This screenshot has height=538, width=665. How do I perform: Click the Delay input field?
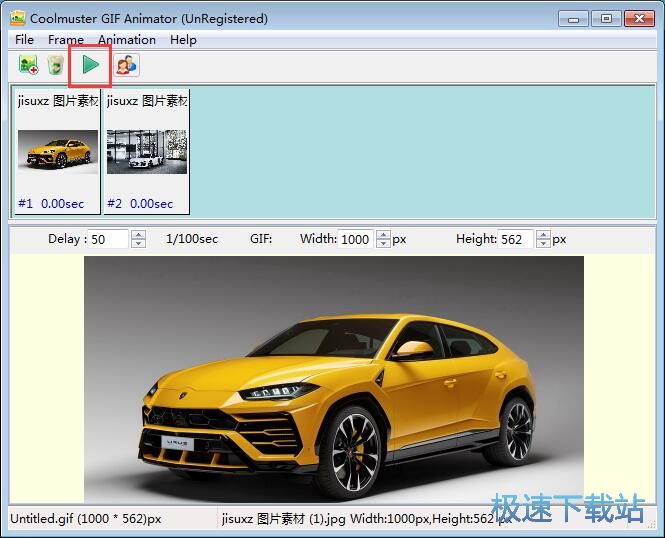click(109, 239)
